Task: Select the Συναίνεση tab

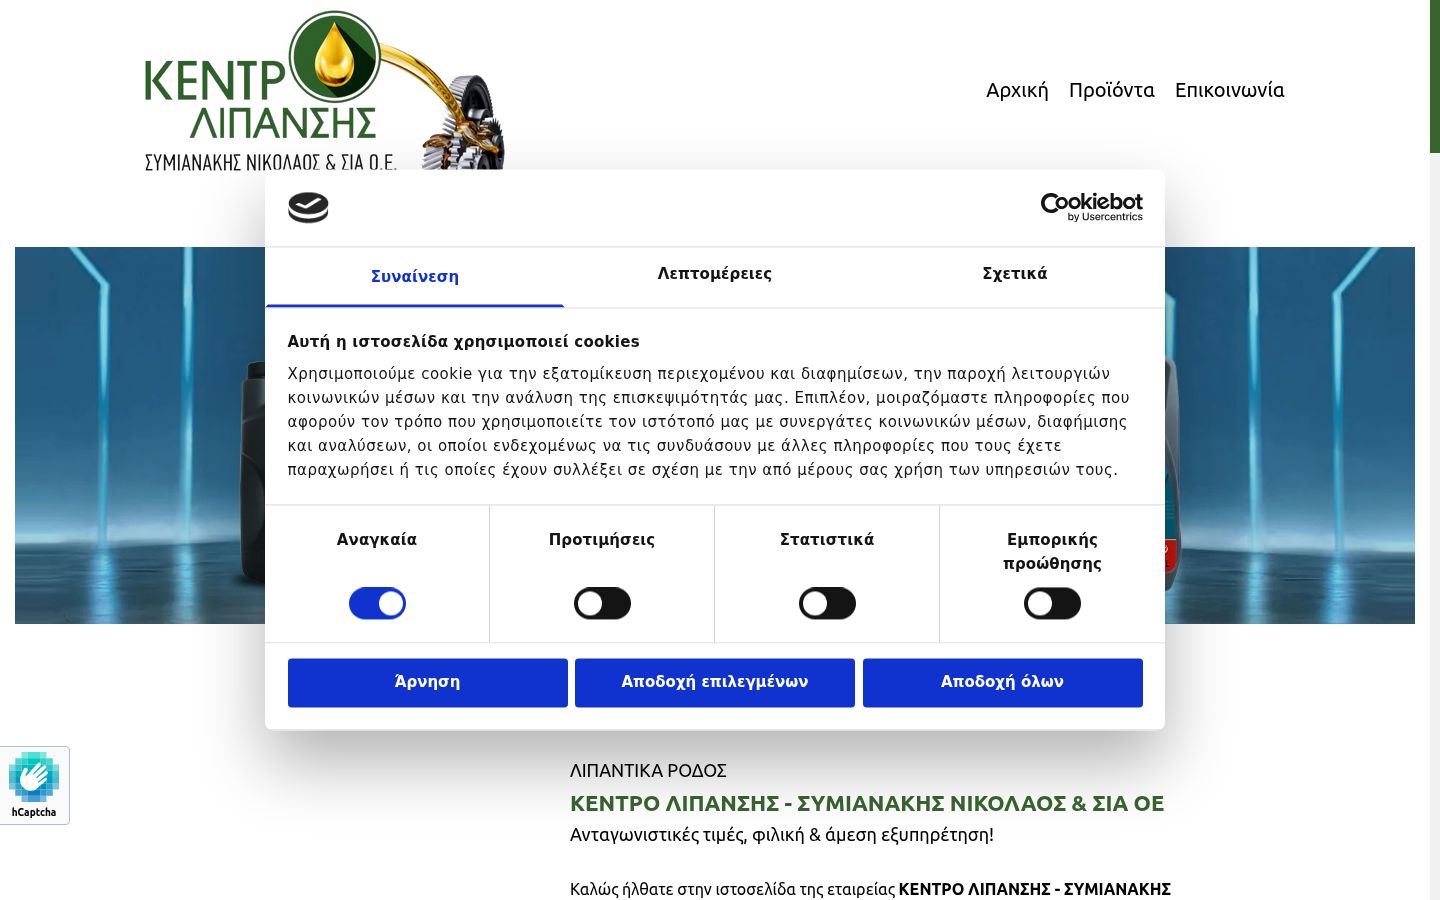Action: pyautogui.click(x=415, y=277)
